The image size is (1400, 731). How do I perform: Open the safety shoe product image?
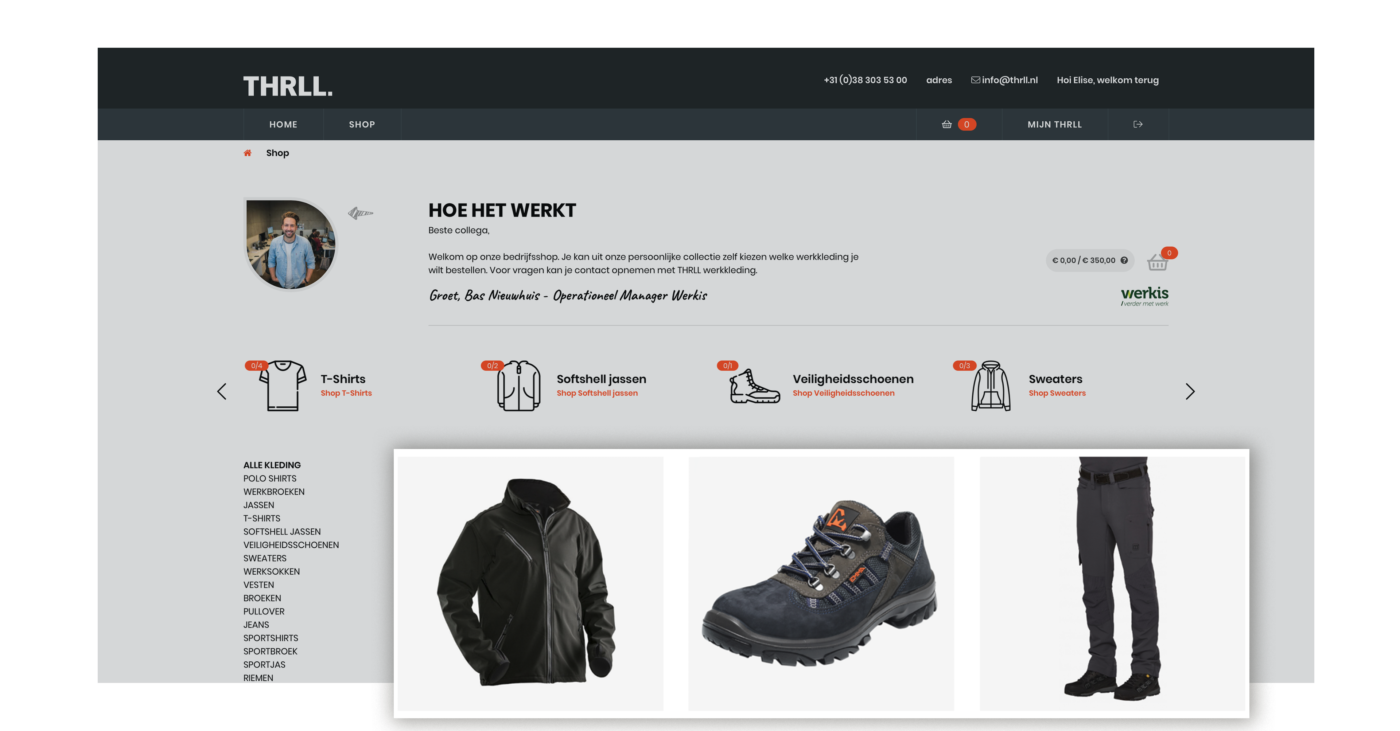point(821,584)
